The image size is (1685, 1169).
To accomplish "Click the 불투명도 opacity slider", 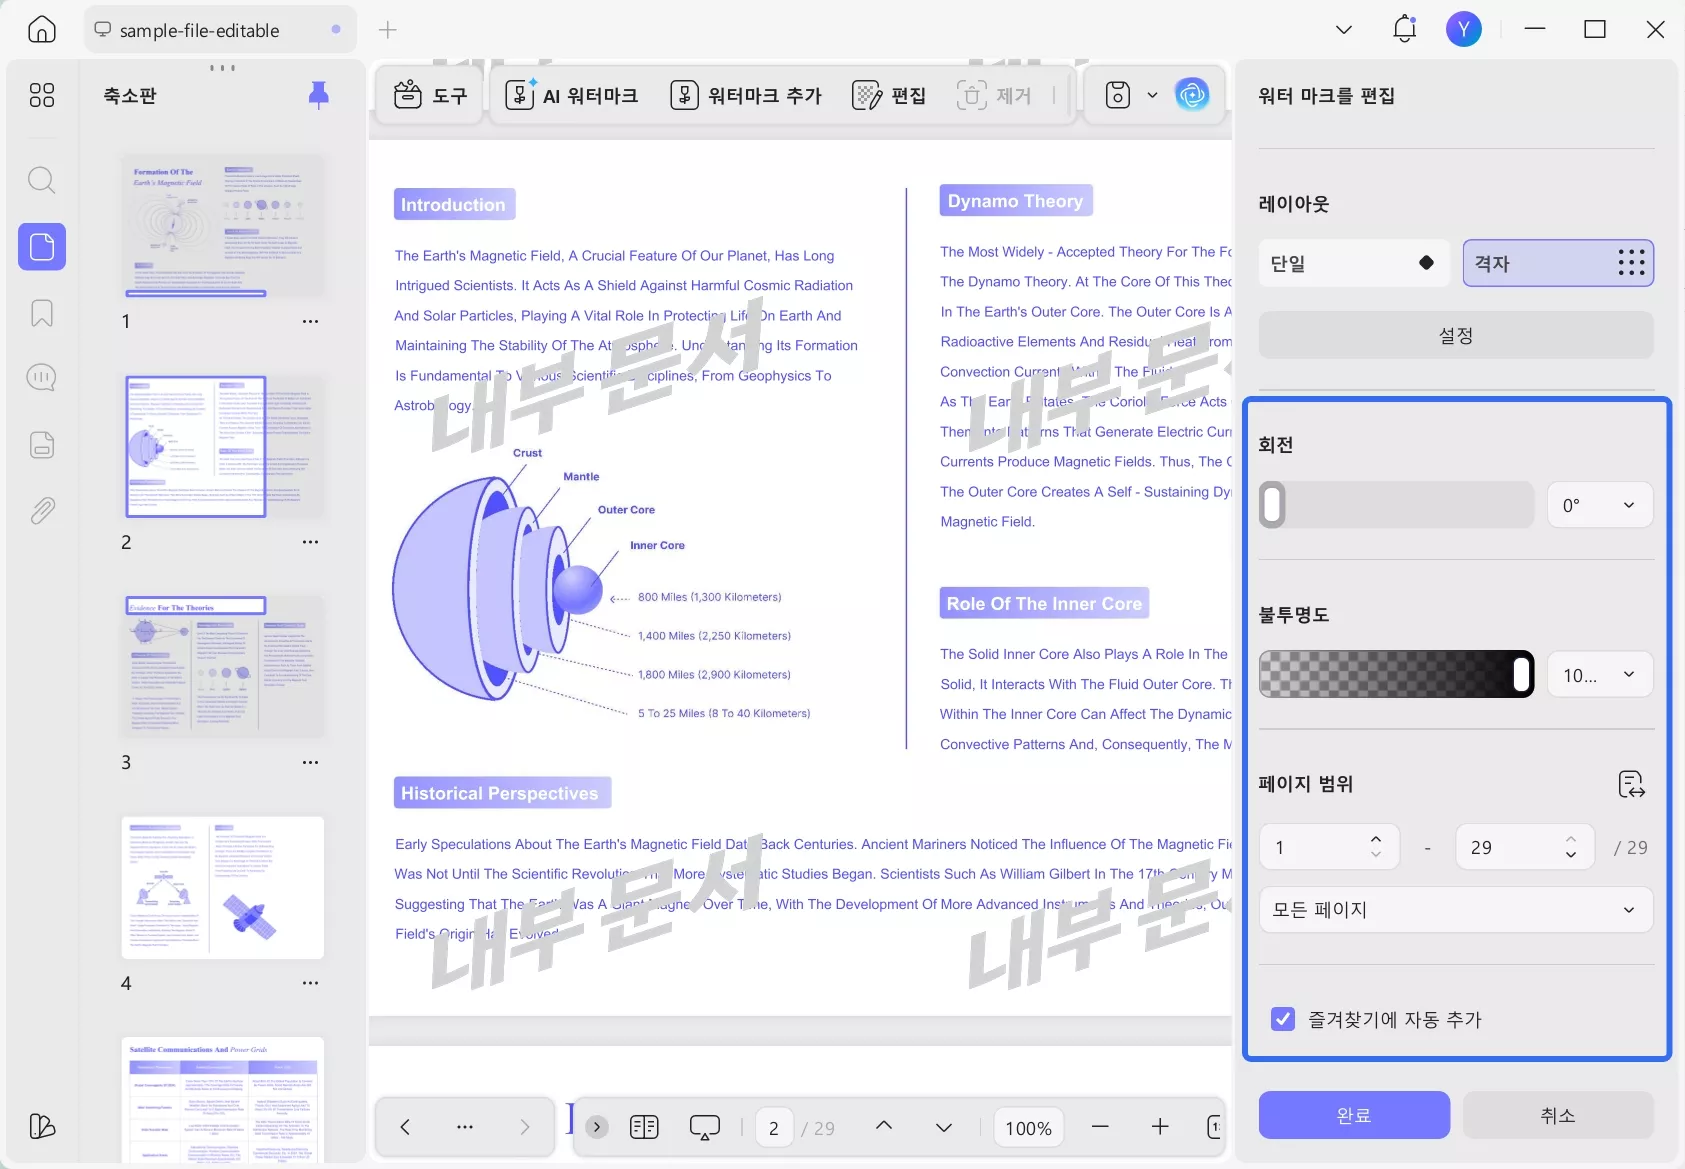I will coord(1396,674).
